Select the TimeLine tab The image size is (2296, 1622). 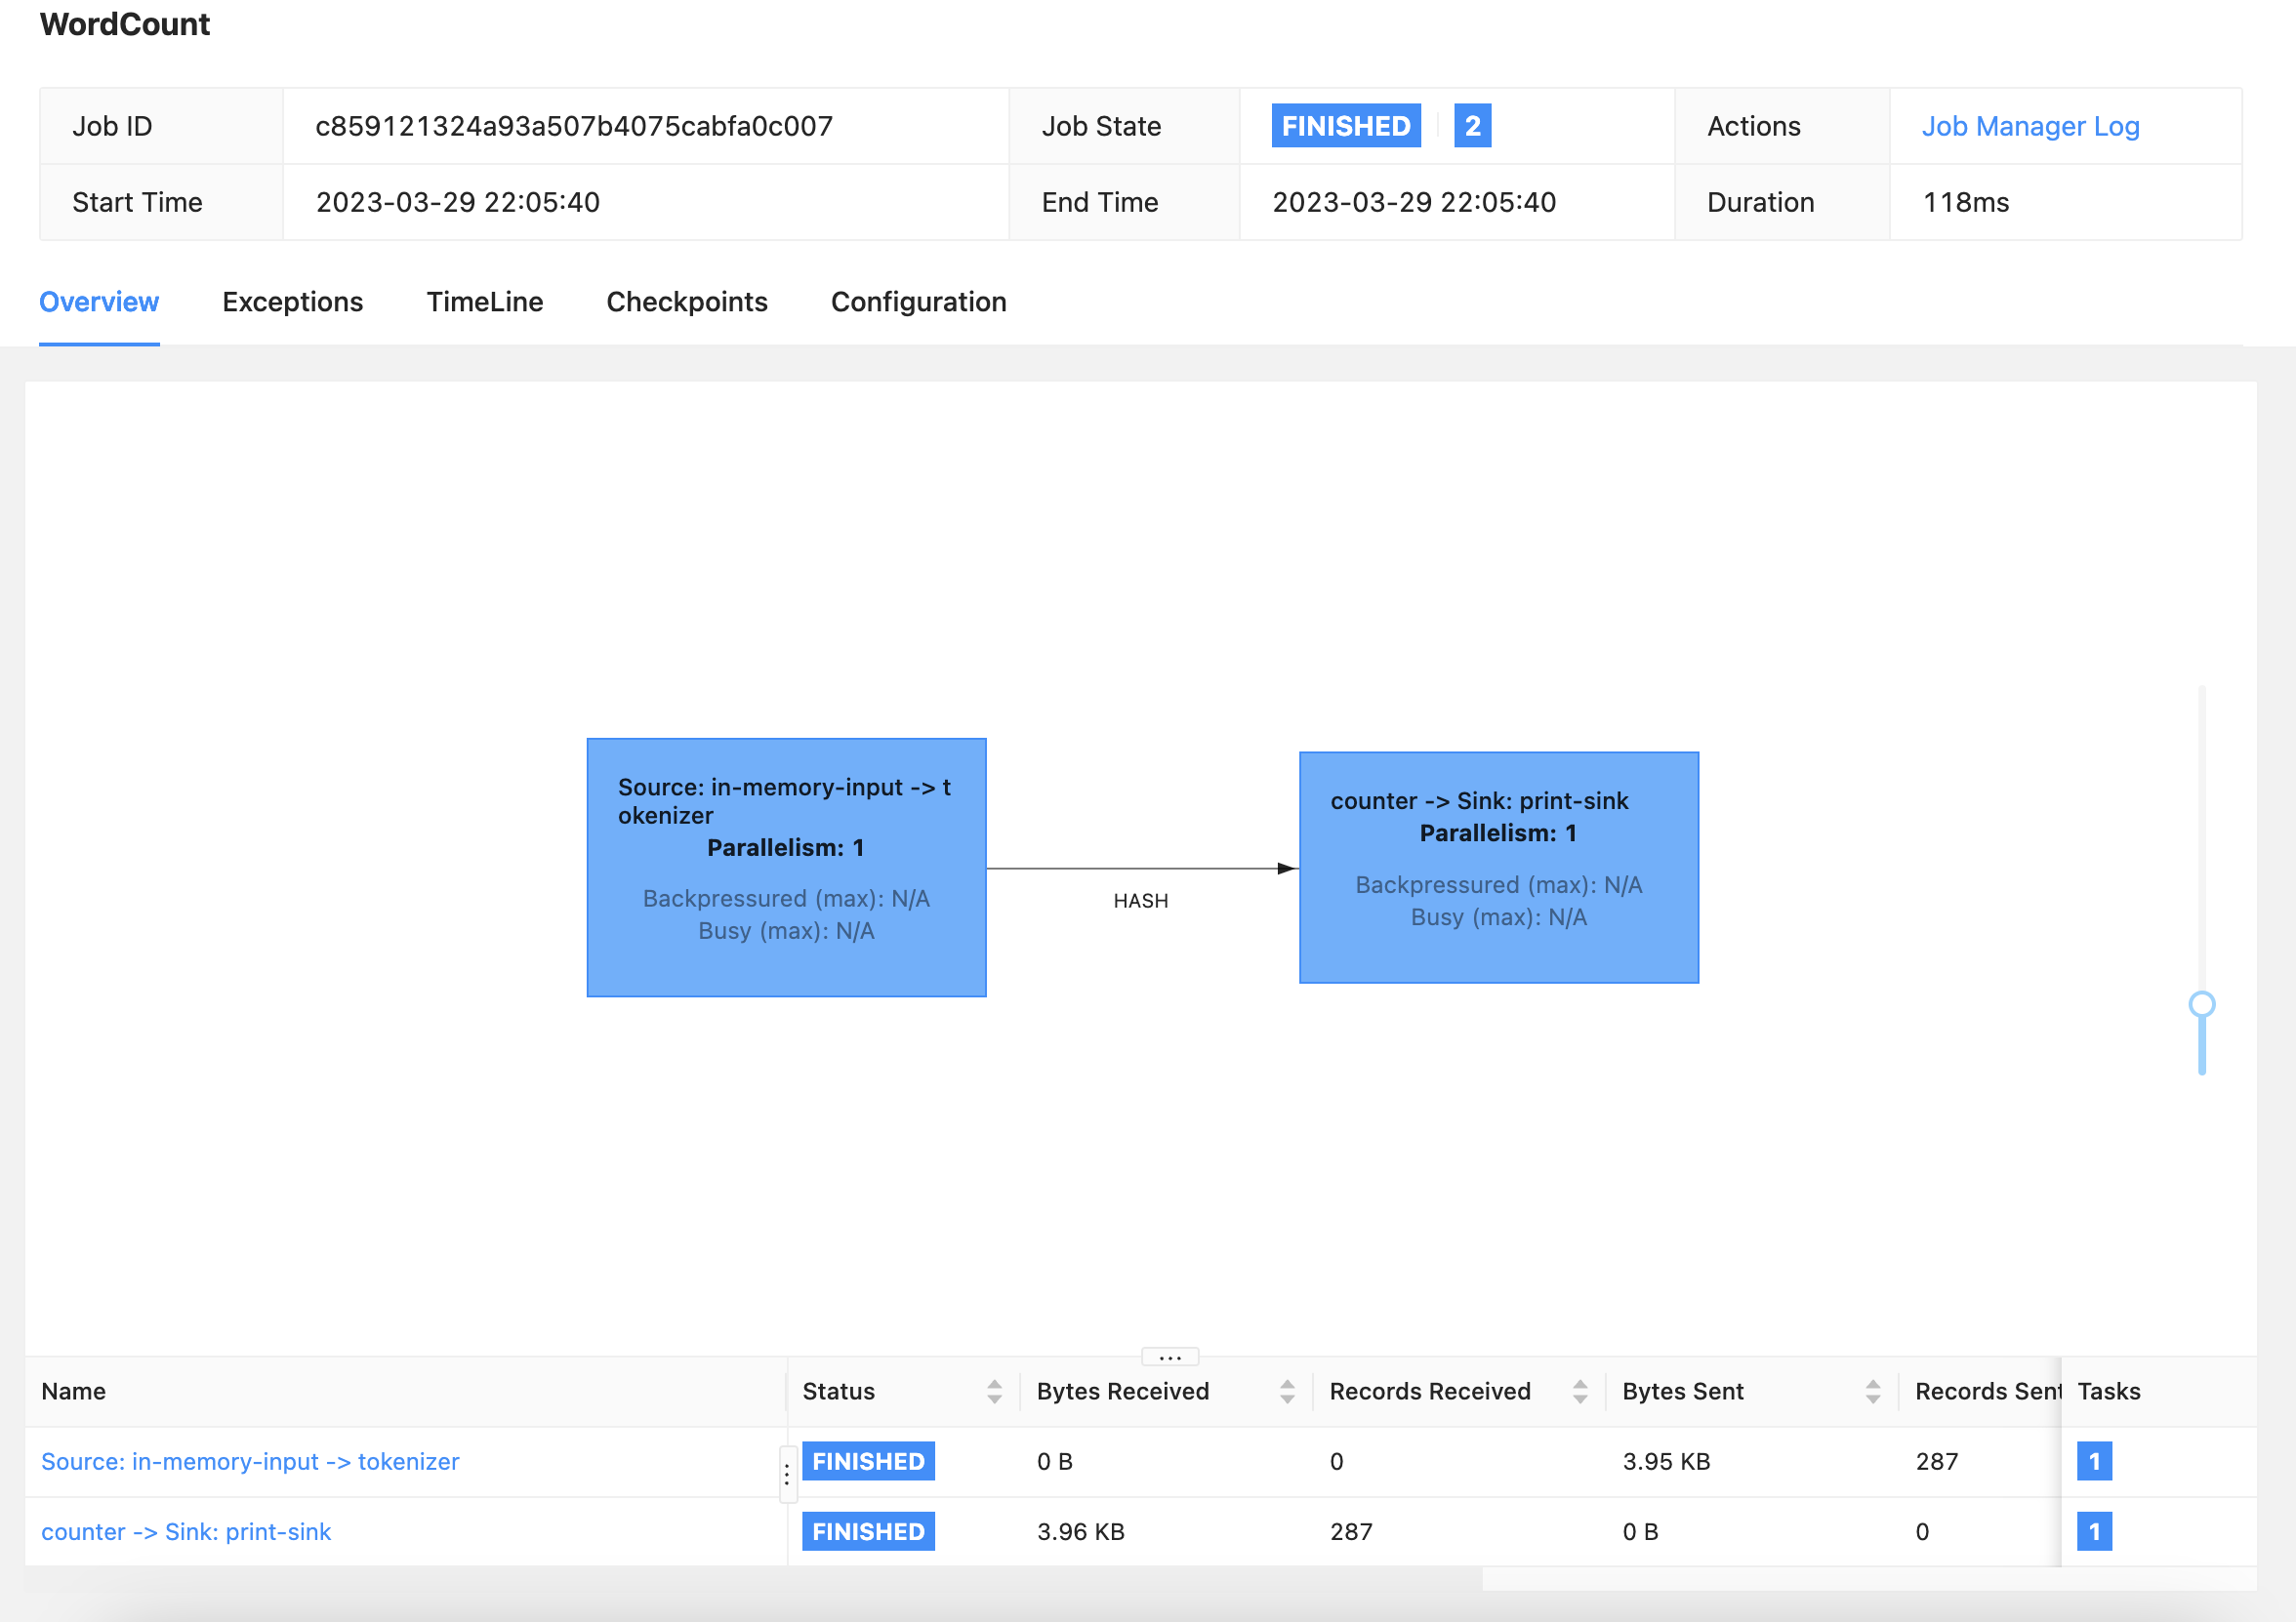click(x=484, y=302)
